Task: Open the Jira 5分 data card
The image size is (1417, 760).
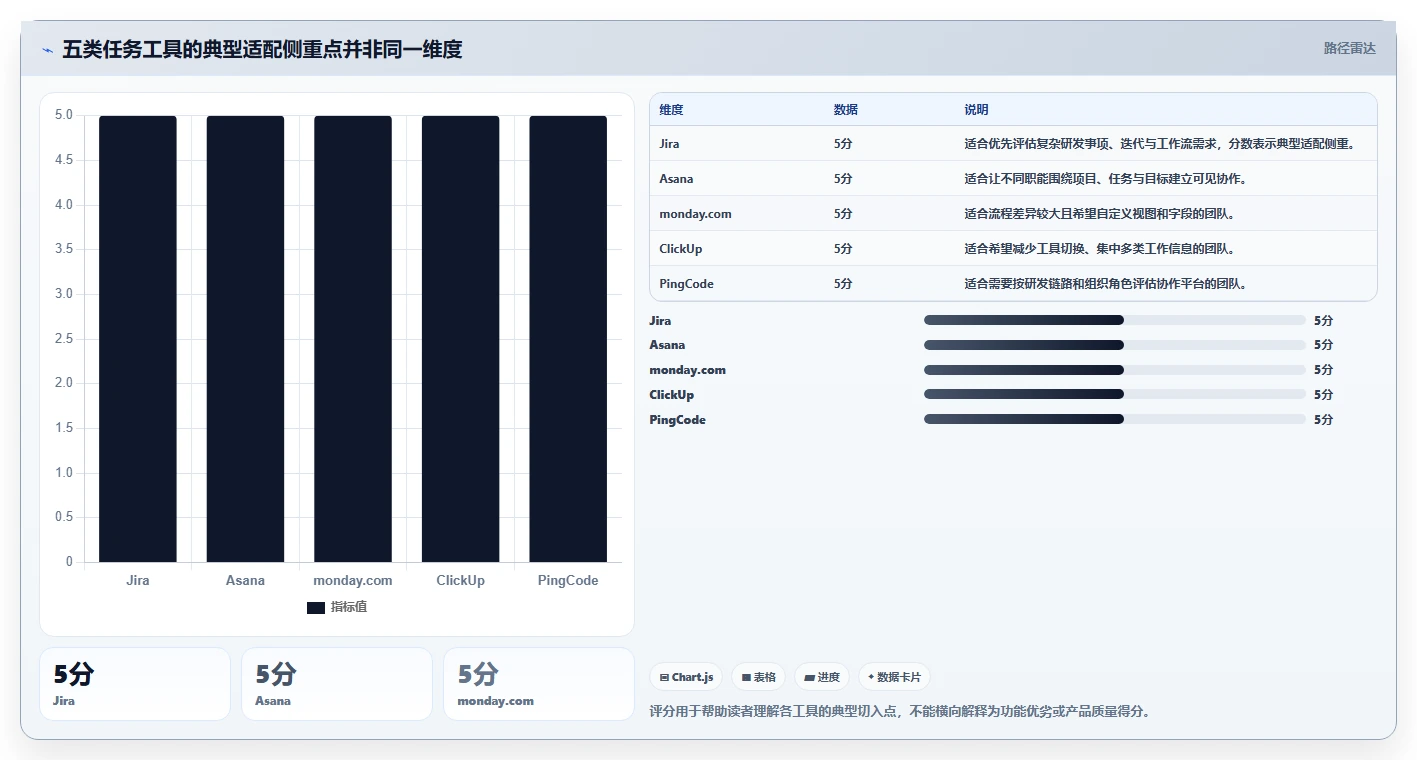Action: tap(134, 684)
